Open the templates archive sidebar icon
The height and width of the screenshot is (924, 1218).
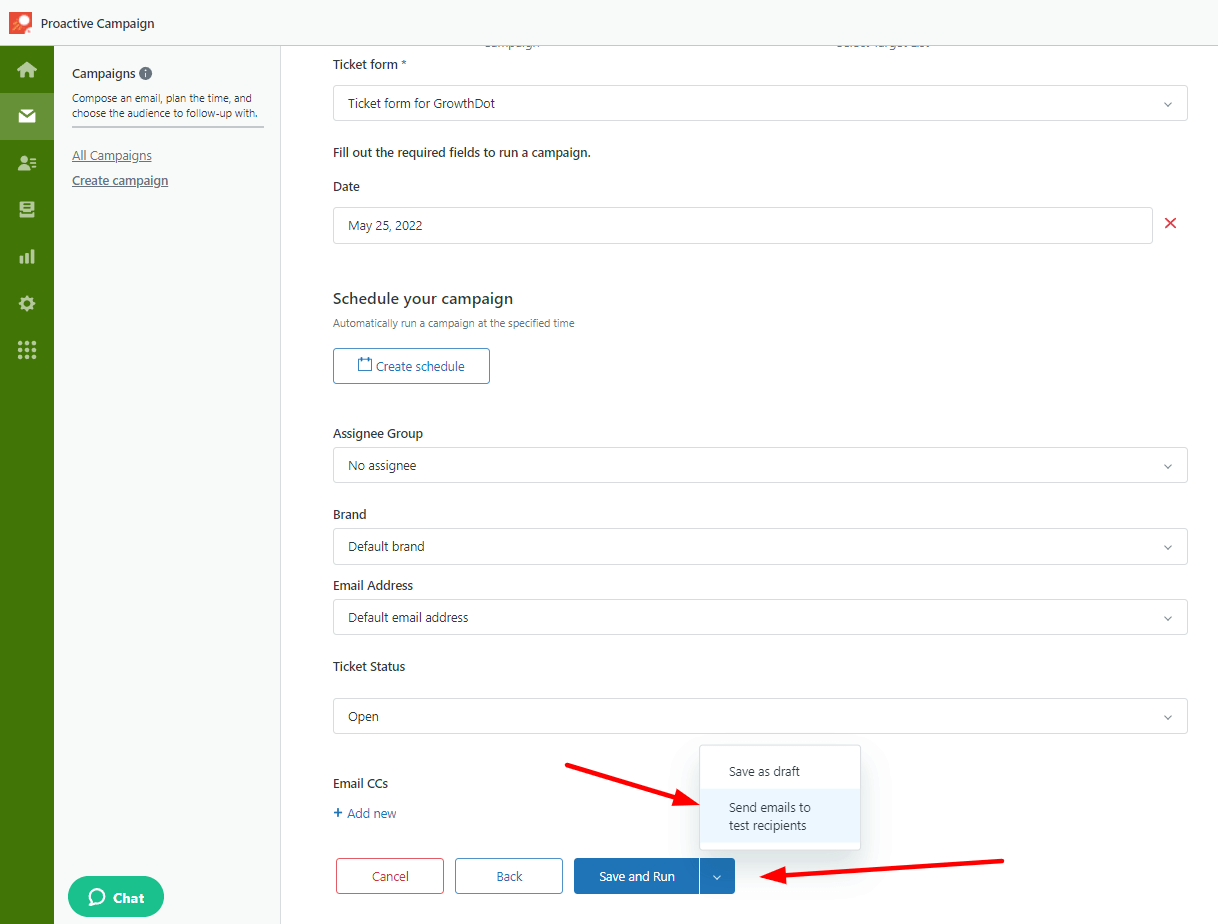point(27,210)
